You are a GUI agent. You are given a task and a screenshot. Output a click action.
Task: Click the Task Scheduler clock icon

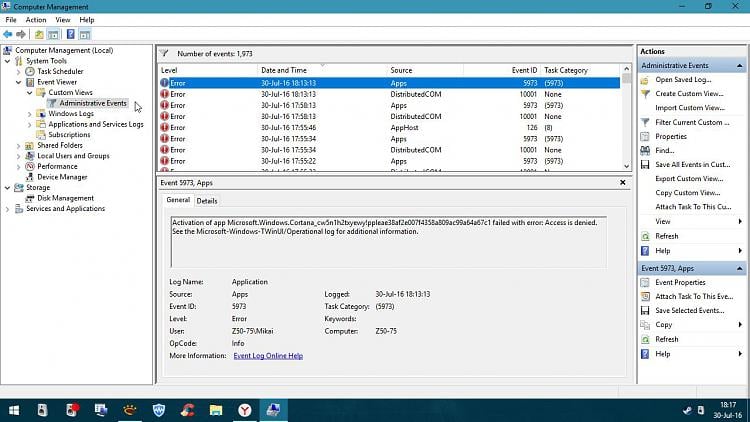[30, 71]
